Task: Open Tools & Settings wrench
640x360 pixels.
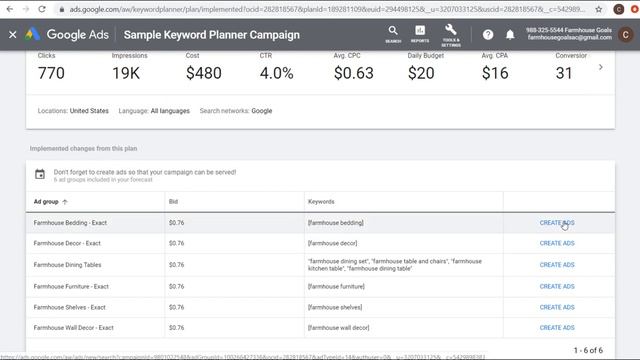Action: tap(451, 35)
